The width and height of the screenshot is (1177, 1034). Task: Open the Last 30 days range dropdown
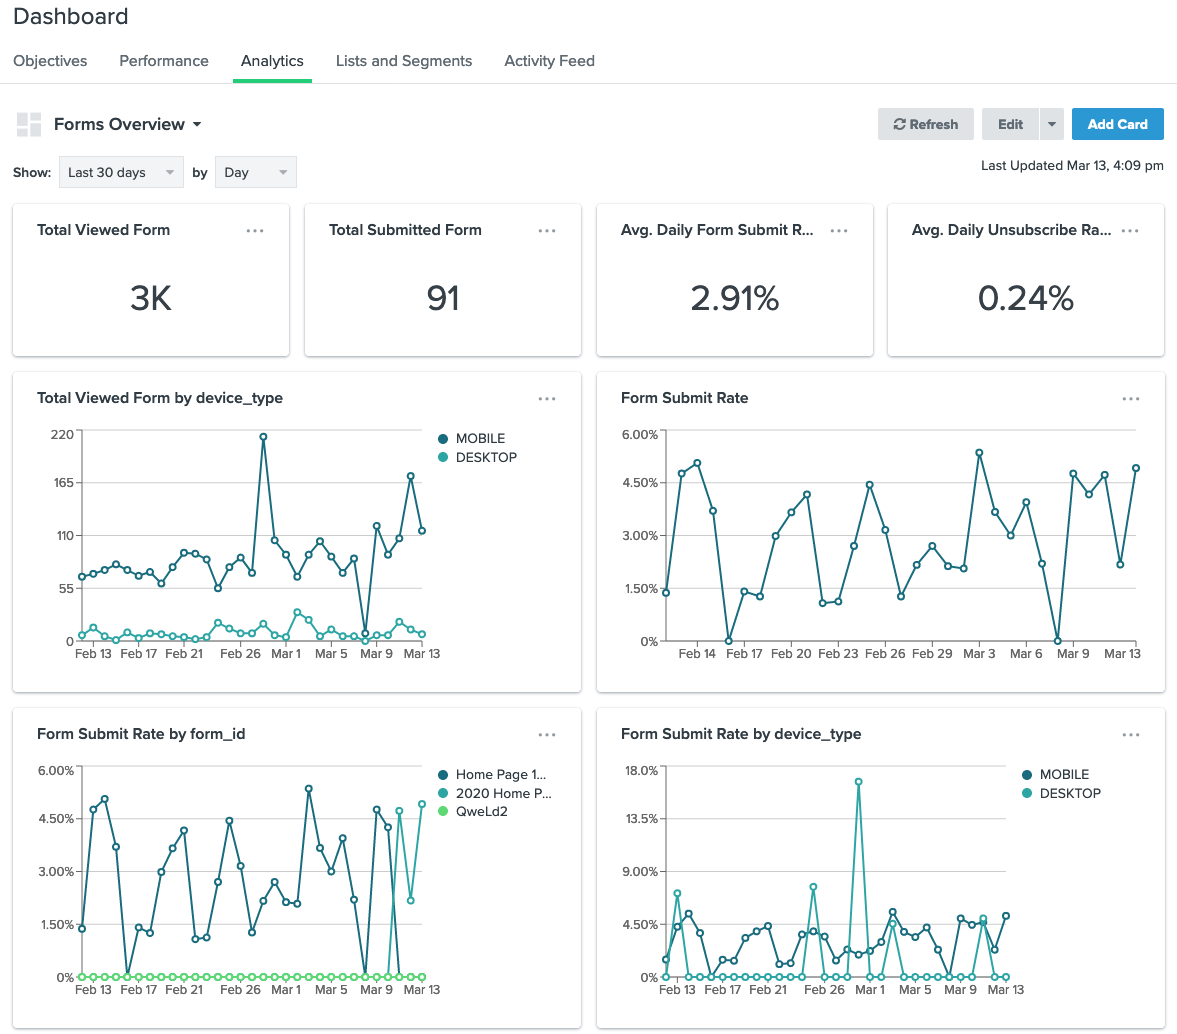[121, 173]
